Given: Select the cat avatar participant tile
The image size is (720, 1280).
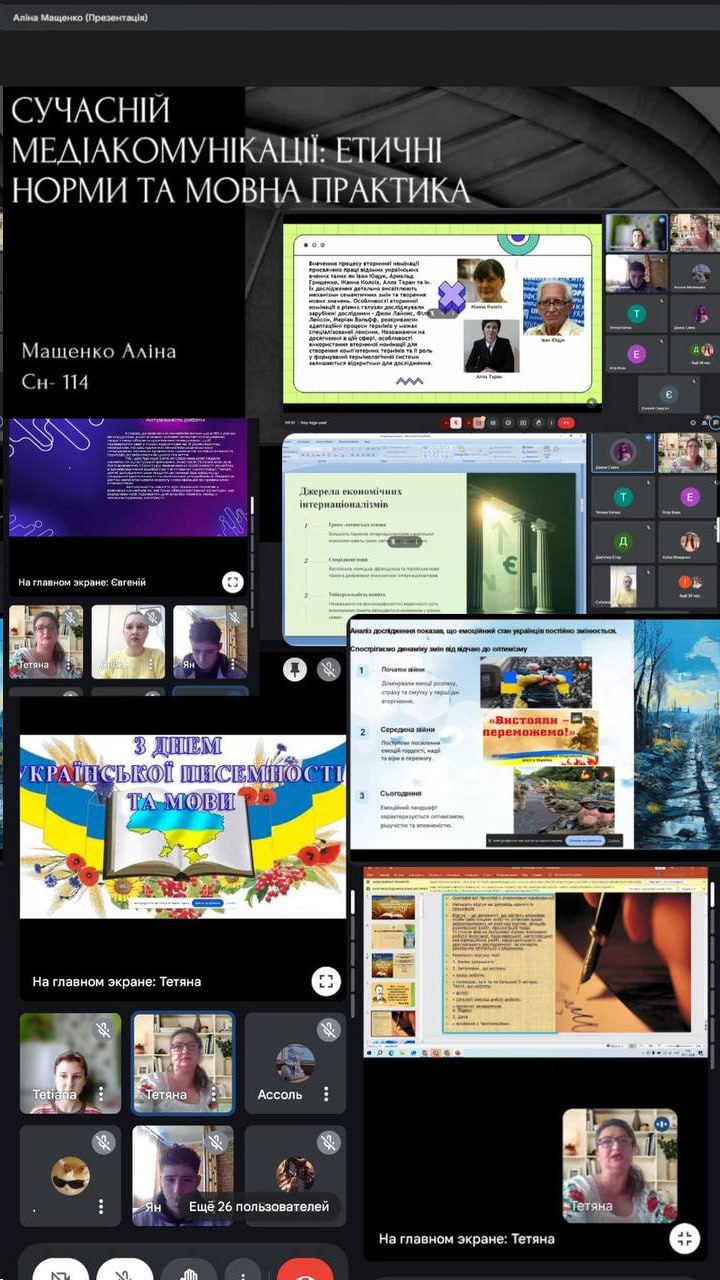Looking at the screenshot, I should (70, 1175).
